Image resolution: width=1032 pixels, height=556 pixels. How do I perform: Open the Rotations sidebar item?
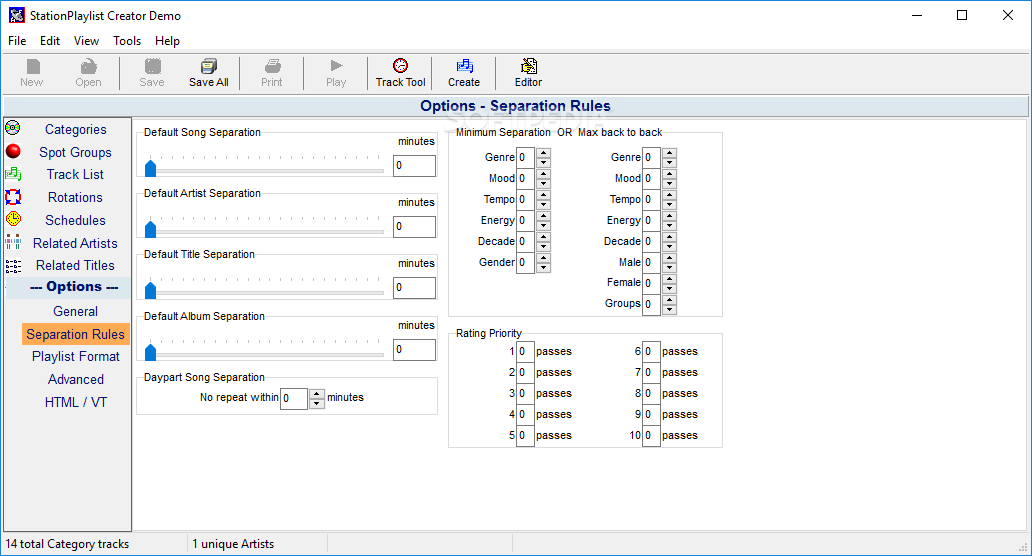tap(75, 197)
